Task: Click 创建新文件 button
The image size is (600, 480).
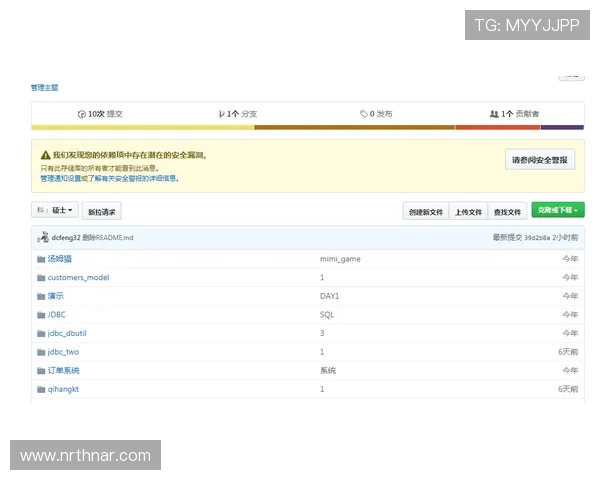Action: [426, 212]
